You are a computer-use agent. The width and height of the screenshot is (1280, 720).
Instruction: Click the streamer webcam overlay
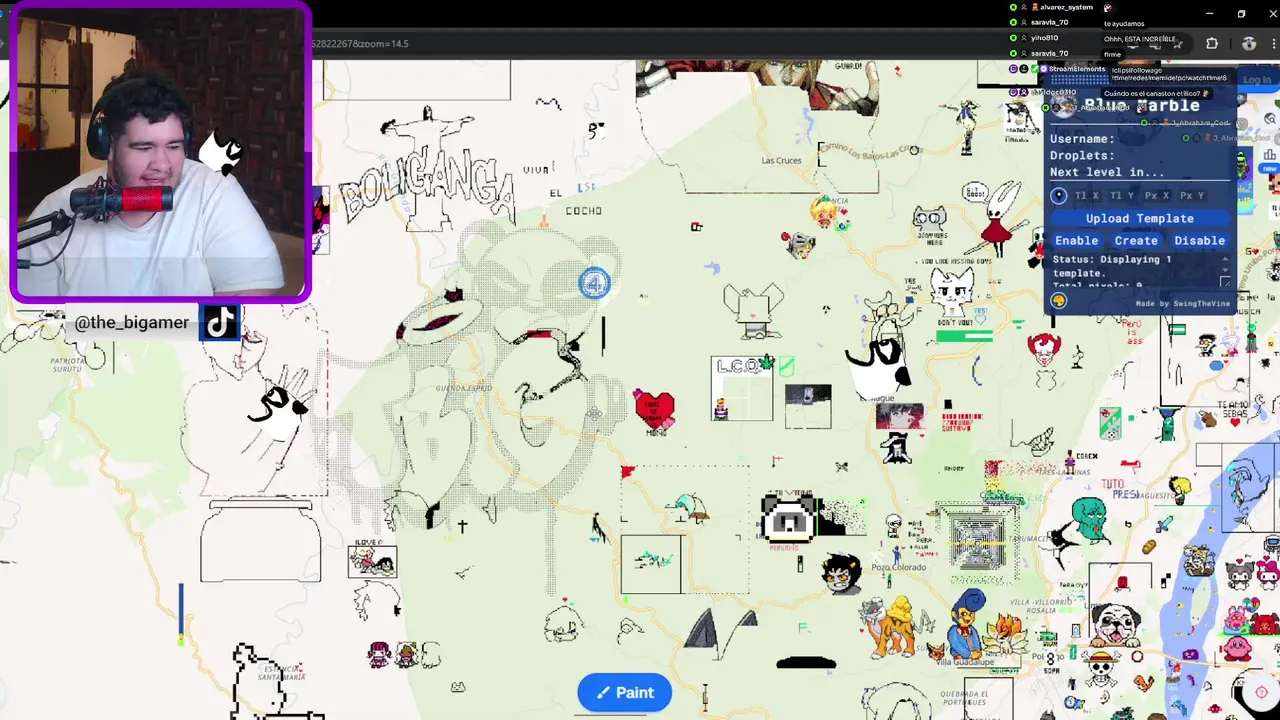[x=160, y=151]
